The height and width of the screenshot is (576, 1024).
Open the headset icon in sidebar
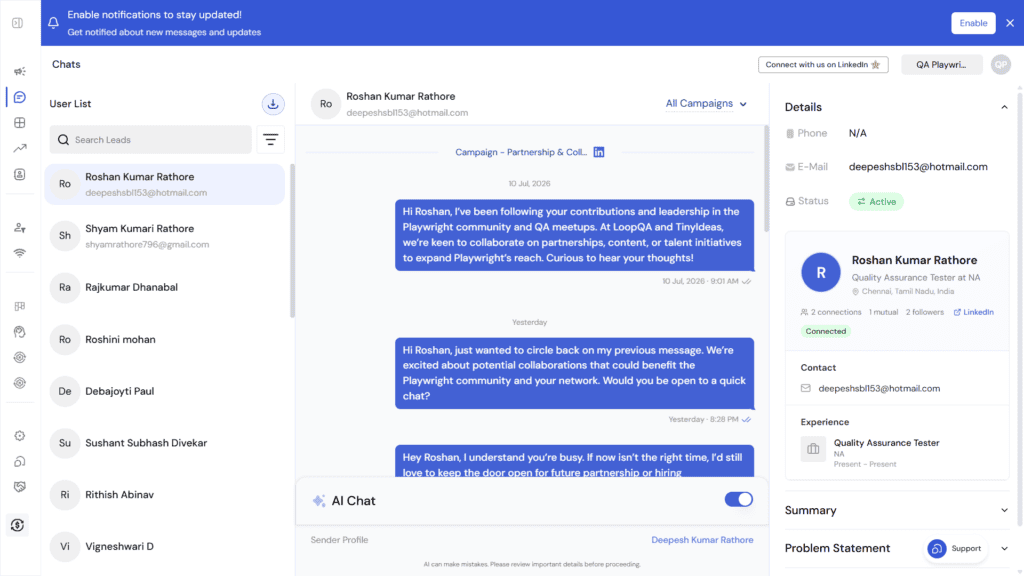pos(20,462)
